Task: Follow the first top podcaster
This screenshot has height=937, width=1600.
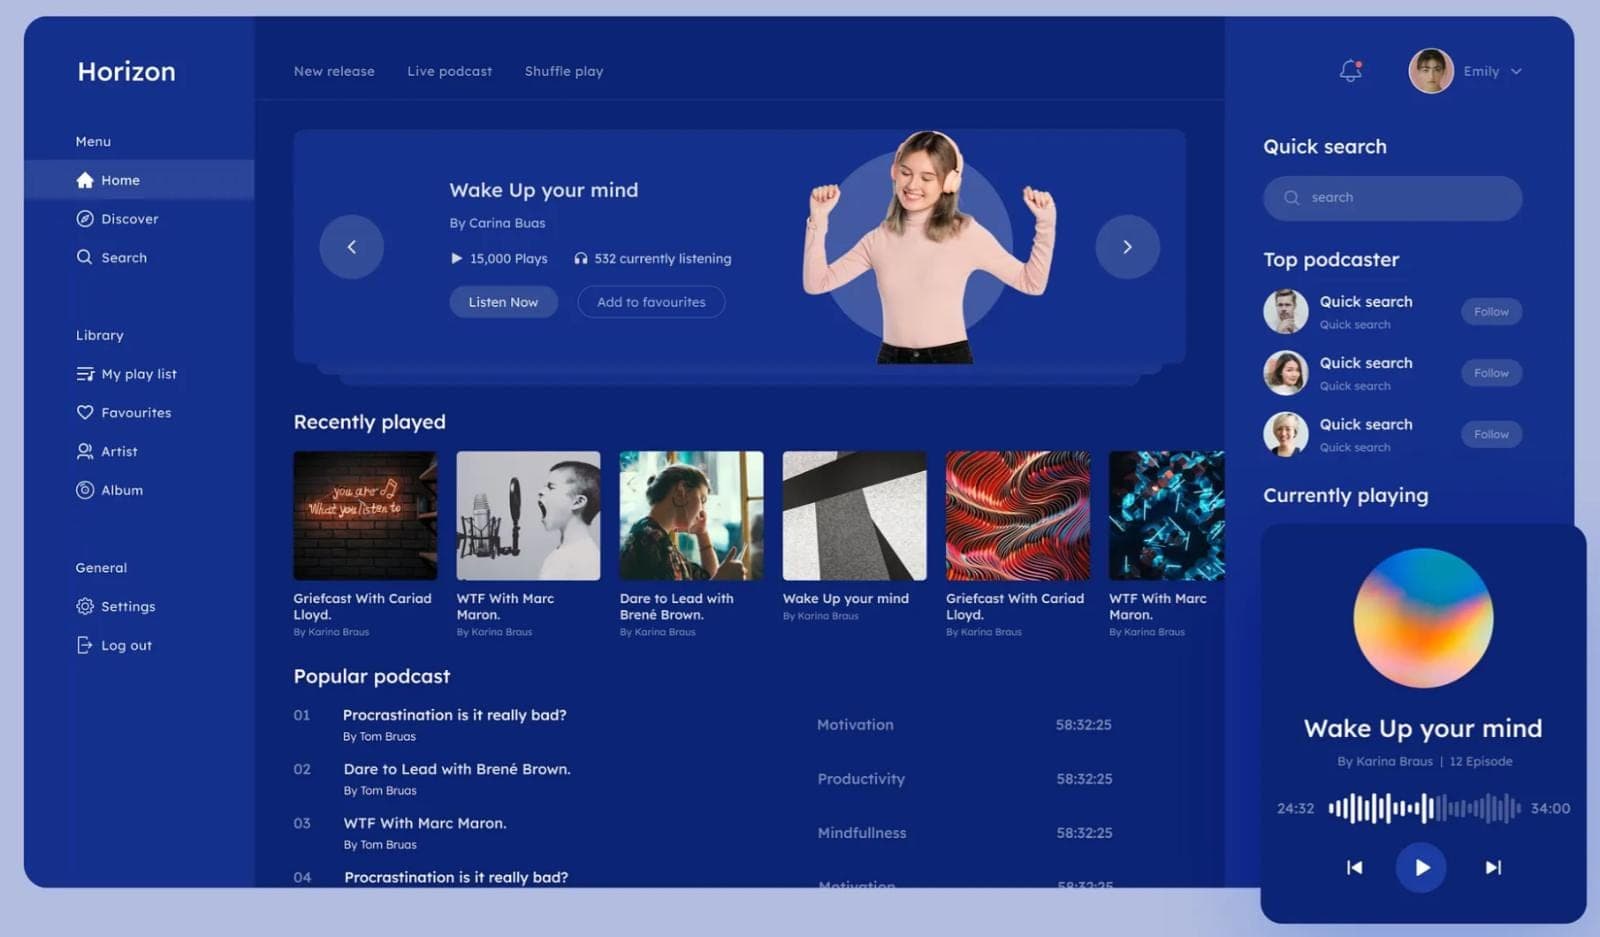Action: [1491, 311]
